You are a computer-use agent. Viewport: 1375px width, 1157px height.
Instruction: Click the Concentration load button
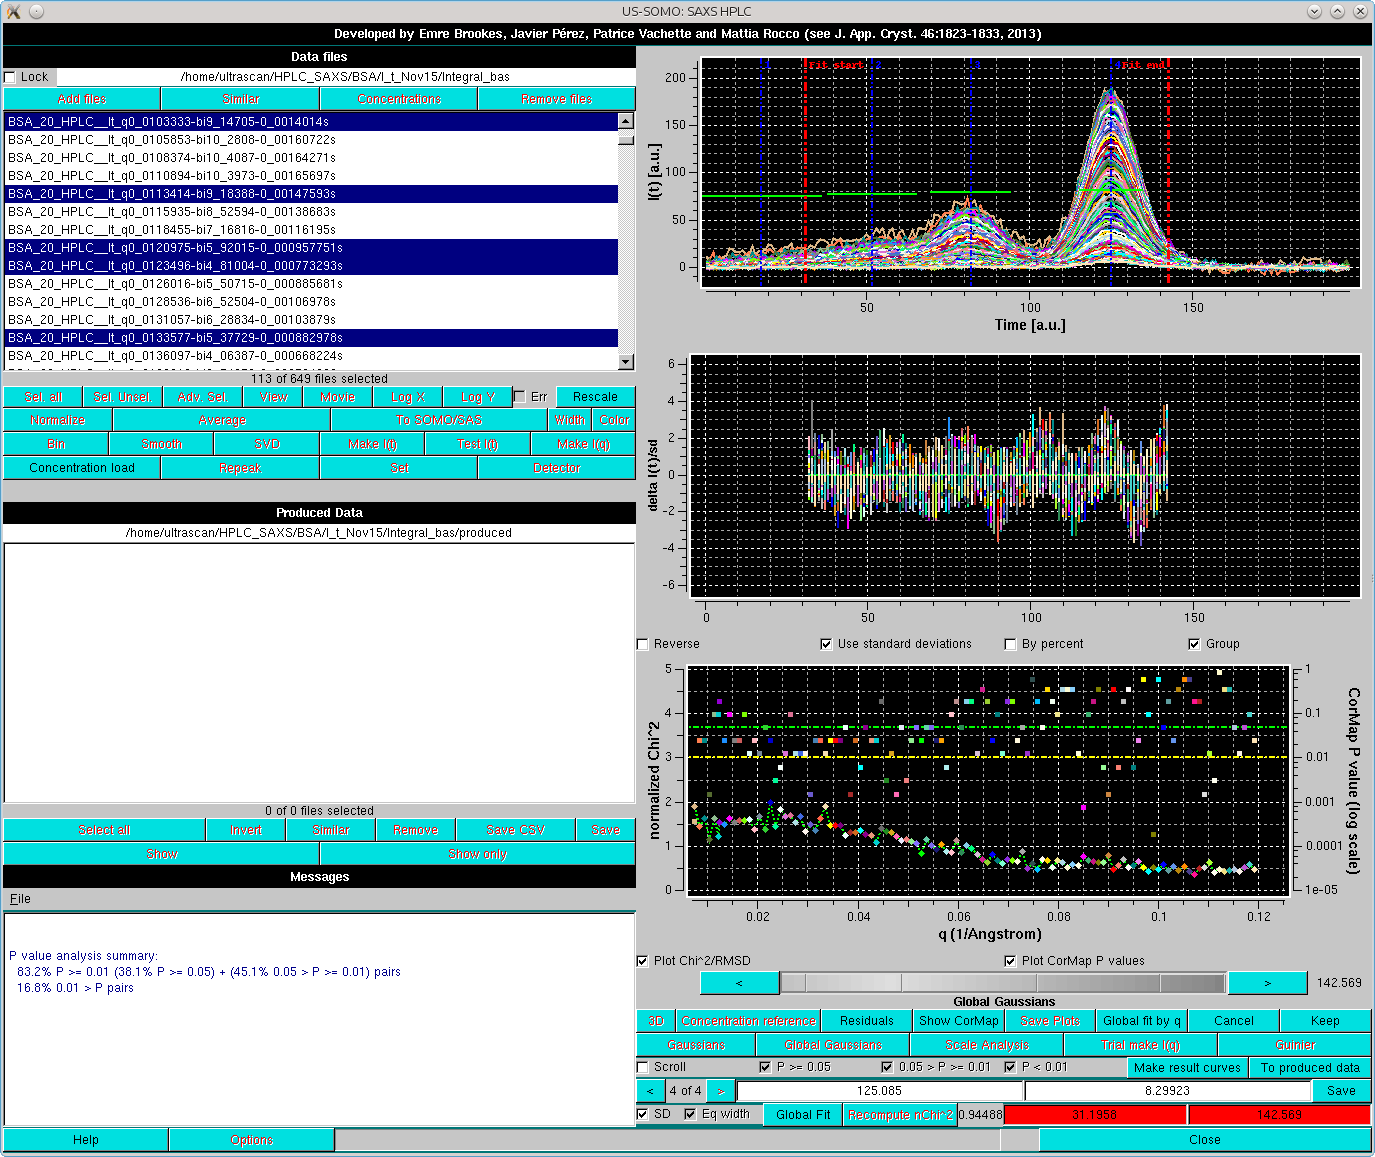[x=82, y=468]
